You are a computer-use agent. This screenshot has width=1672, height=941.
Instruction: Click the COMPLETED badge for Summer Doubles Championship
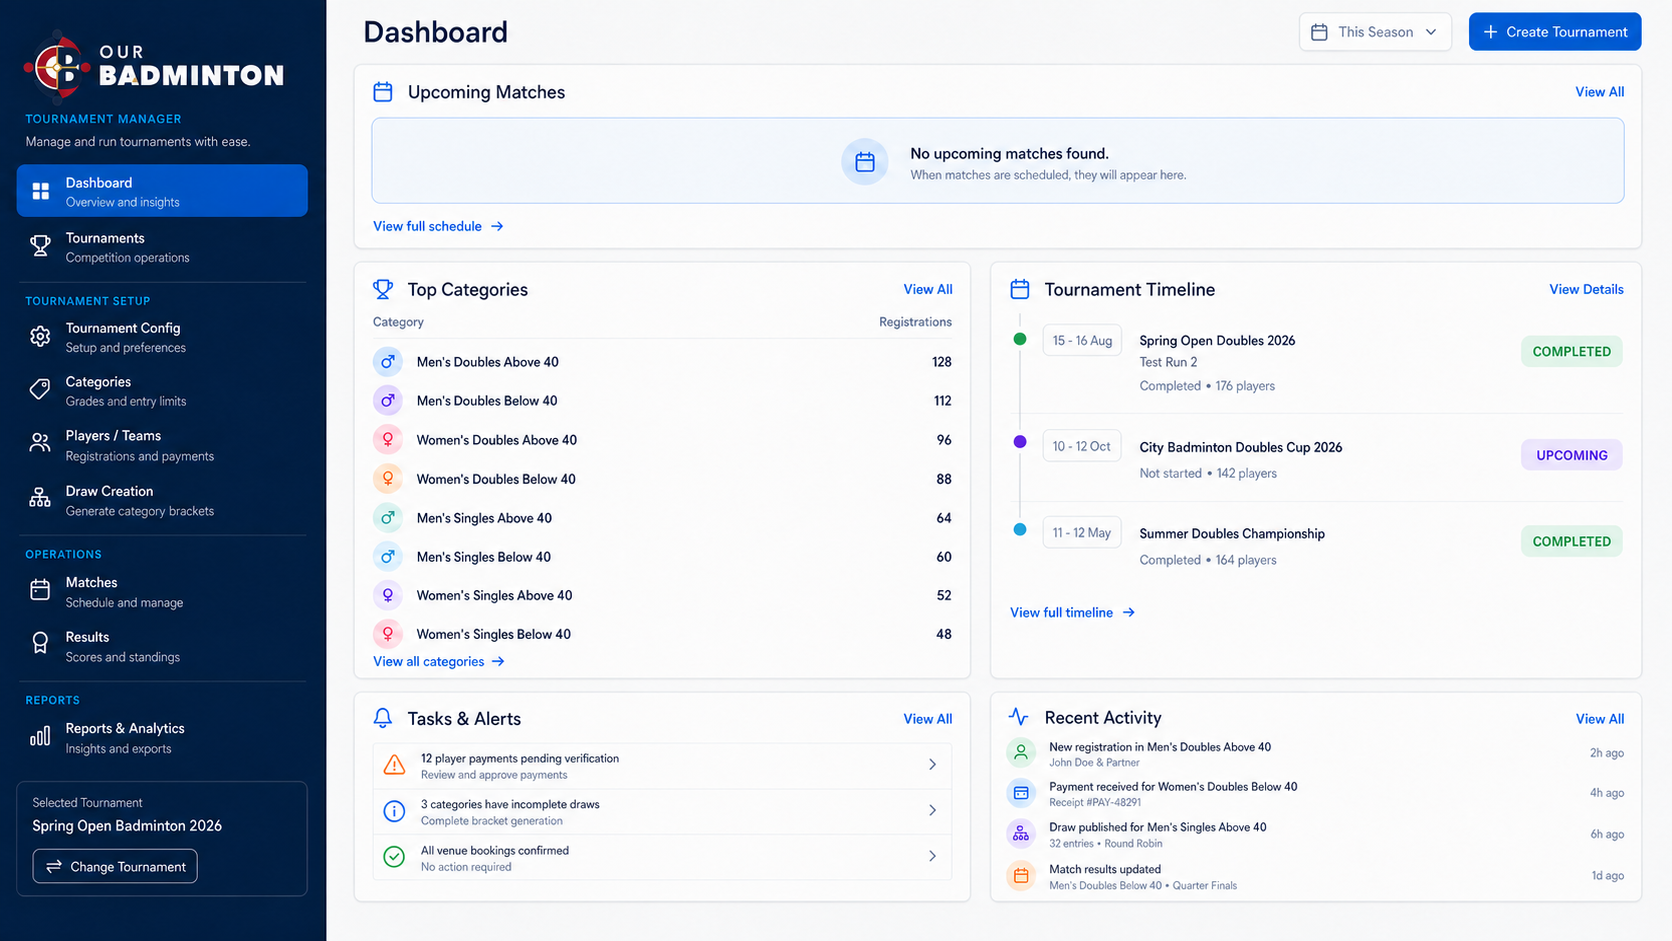point(1572,541)
